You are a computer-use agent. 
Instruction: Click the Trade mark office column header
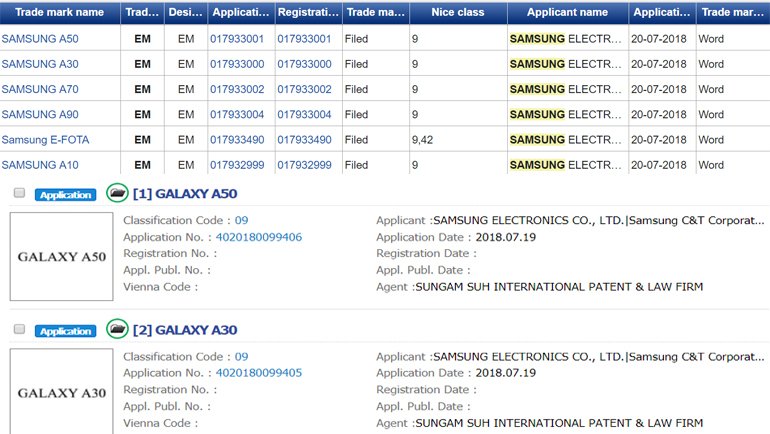[142, 12]
